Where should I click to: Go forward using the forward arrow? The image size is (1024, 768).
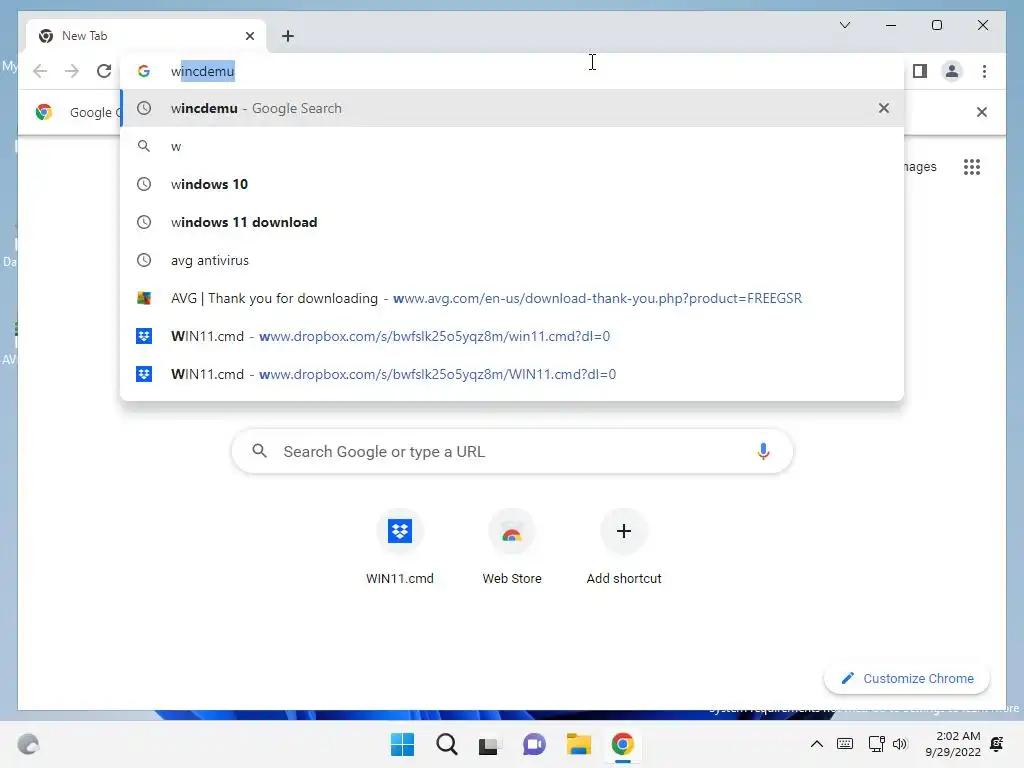72,71
